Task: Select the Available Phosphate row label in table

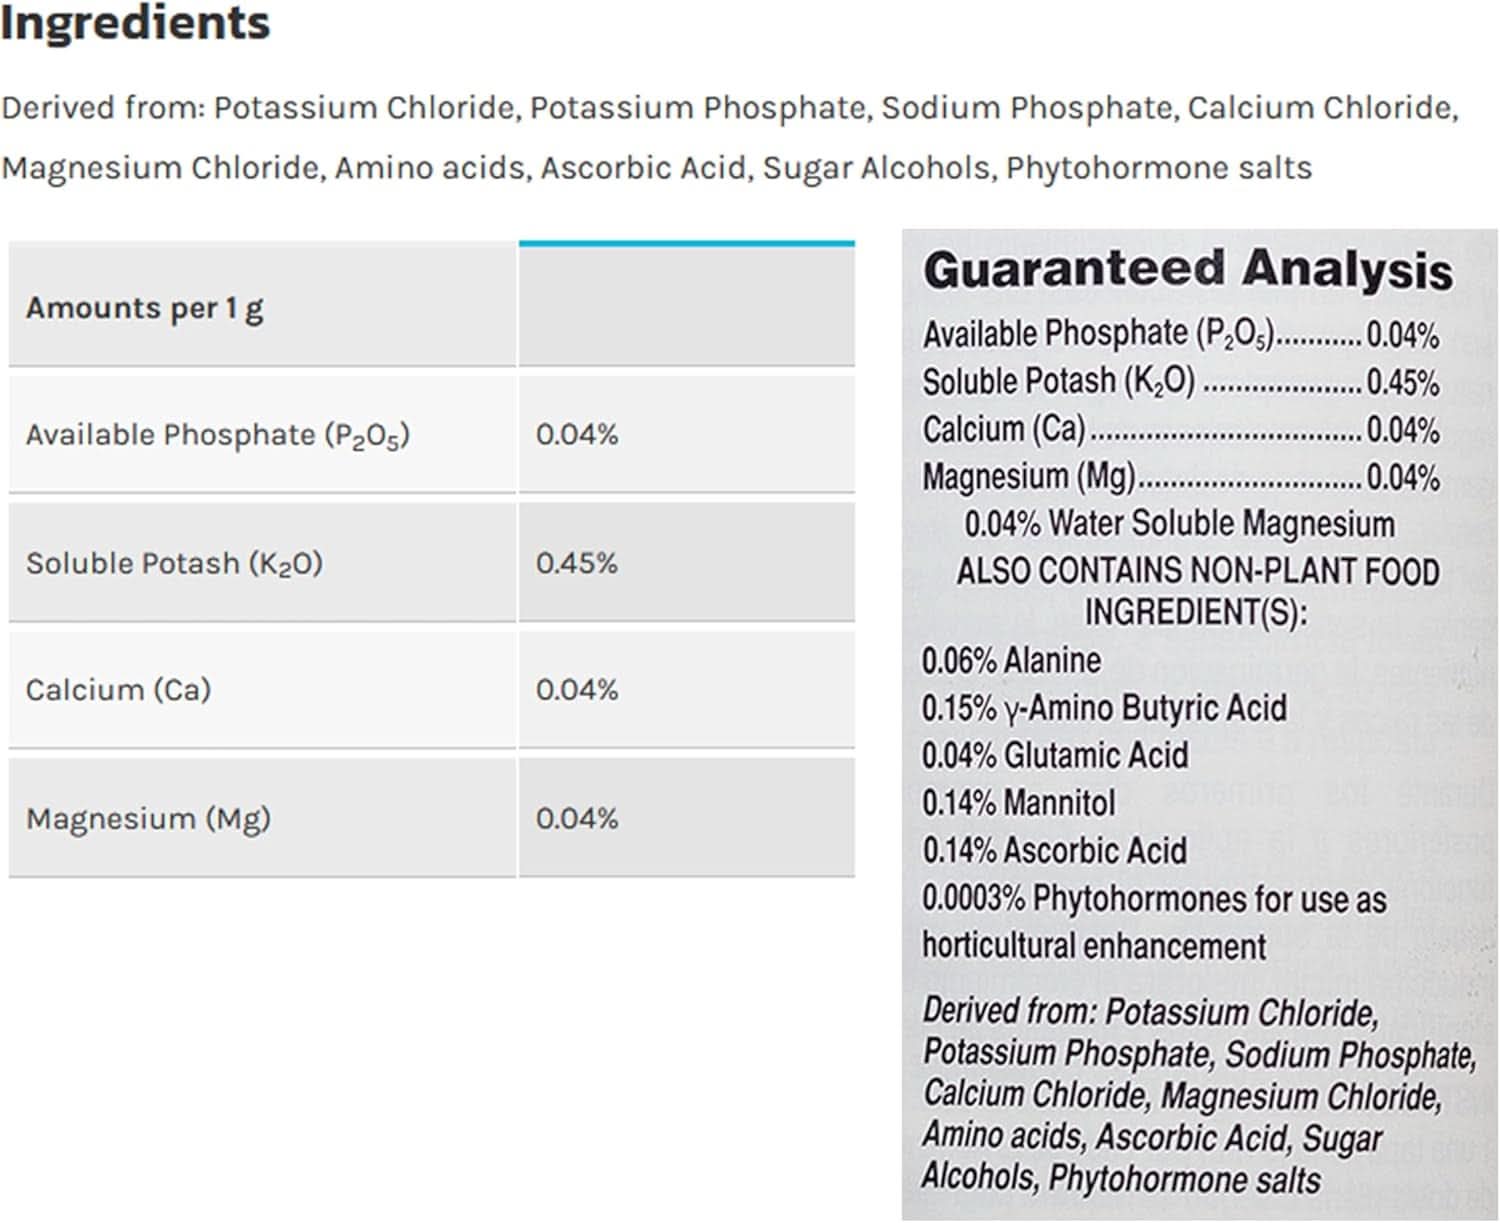Action: pyautogui.click(x=218, y=435)
